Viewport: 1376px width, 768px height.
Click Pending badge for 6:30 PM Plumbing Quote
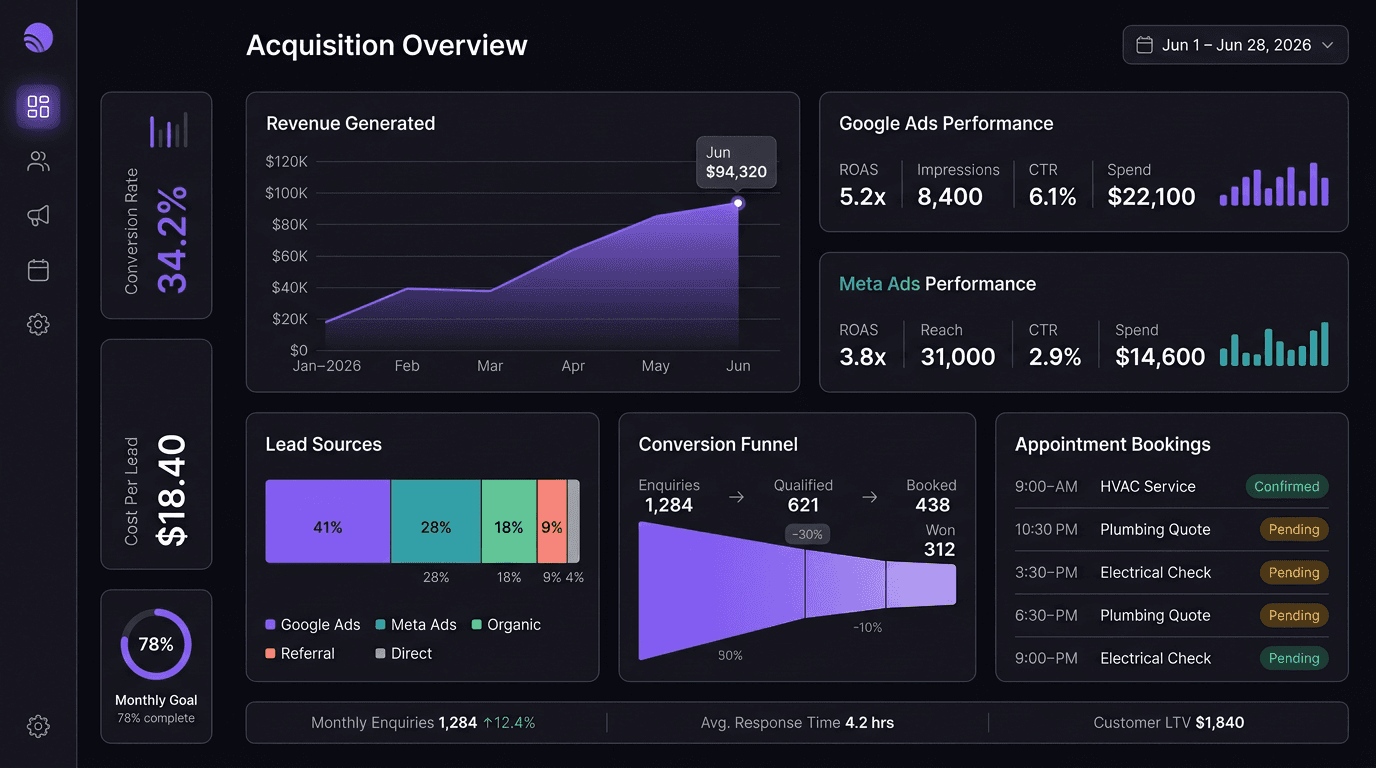click(1294, 616)
